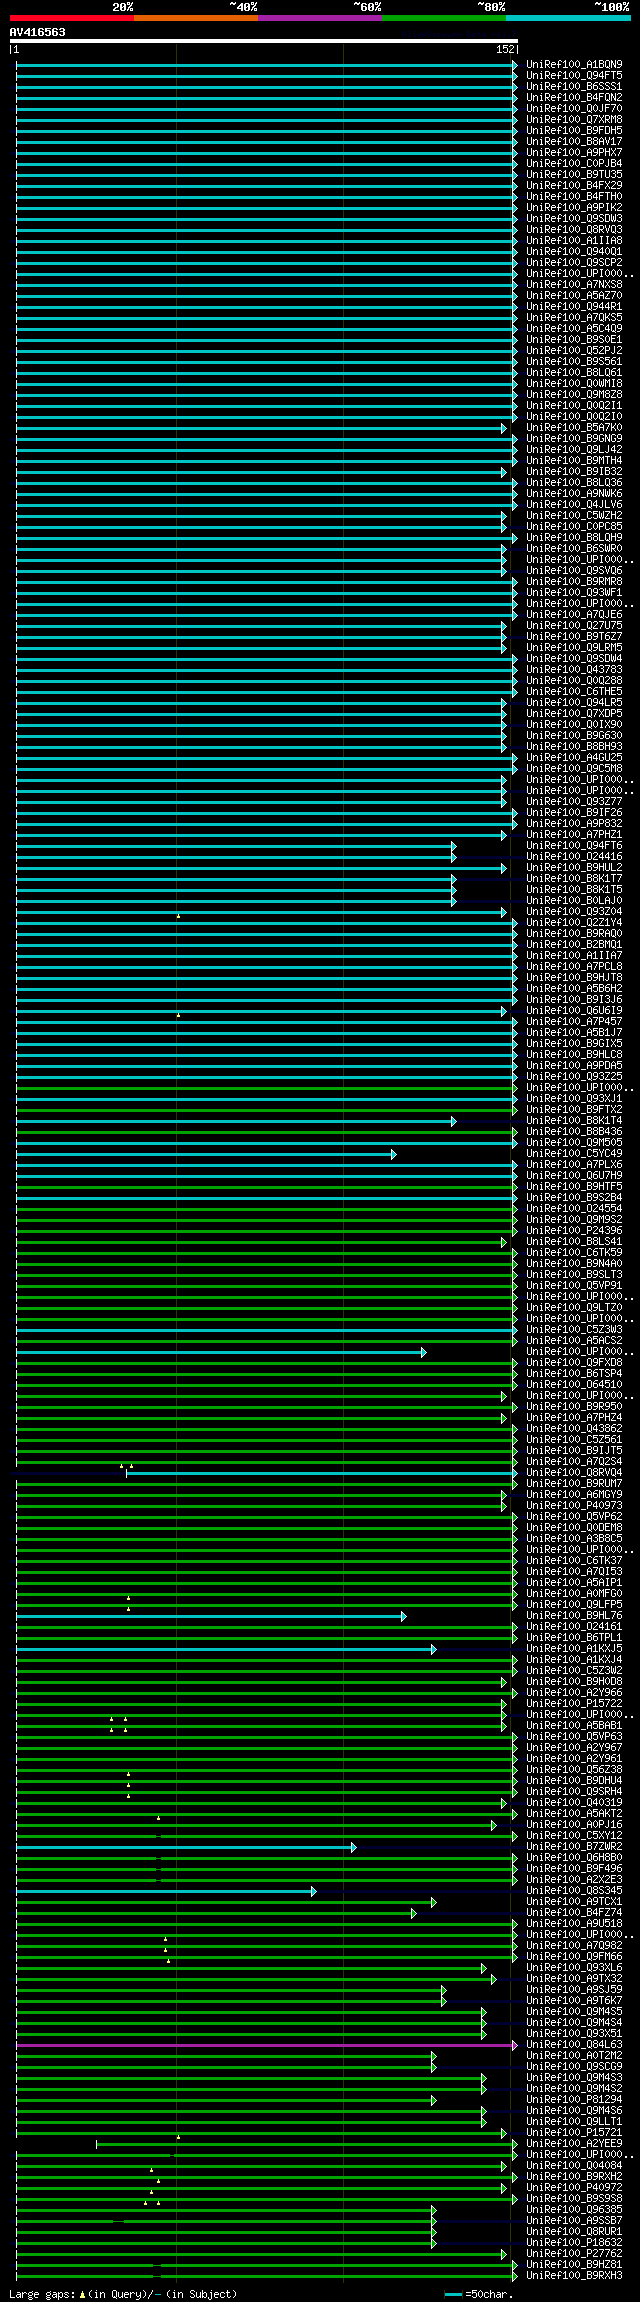Select the green ~80% identity legend segment
Viewport: 640px width, 2302px height.
tap(443, 18)
